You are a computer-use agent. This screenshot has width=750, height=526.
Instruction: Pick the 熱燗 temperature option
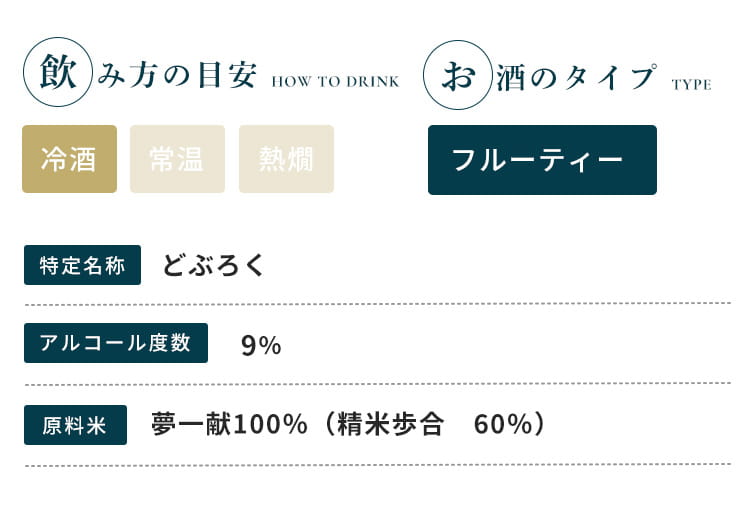(x=286, y=159)
